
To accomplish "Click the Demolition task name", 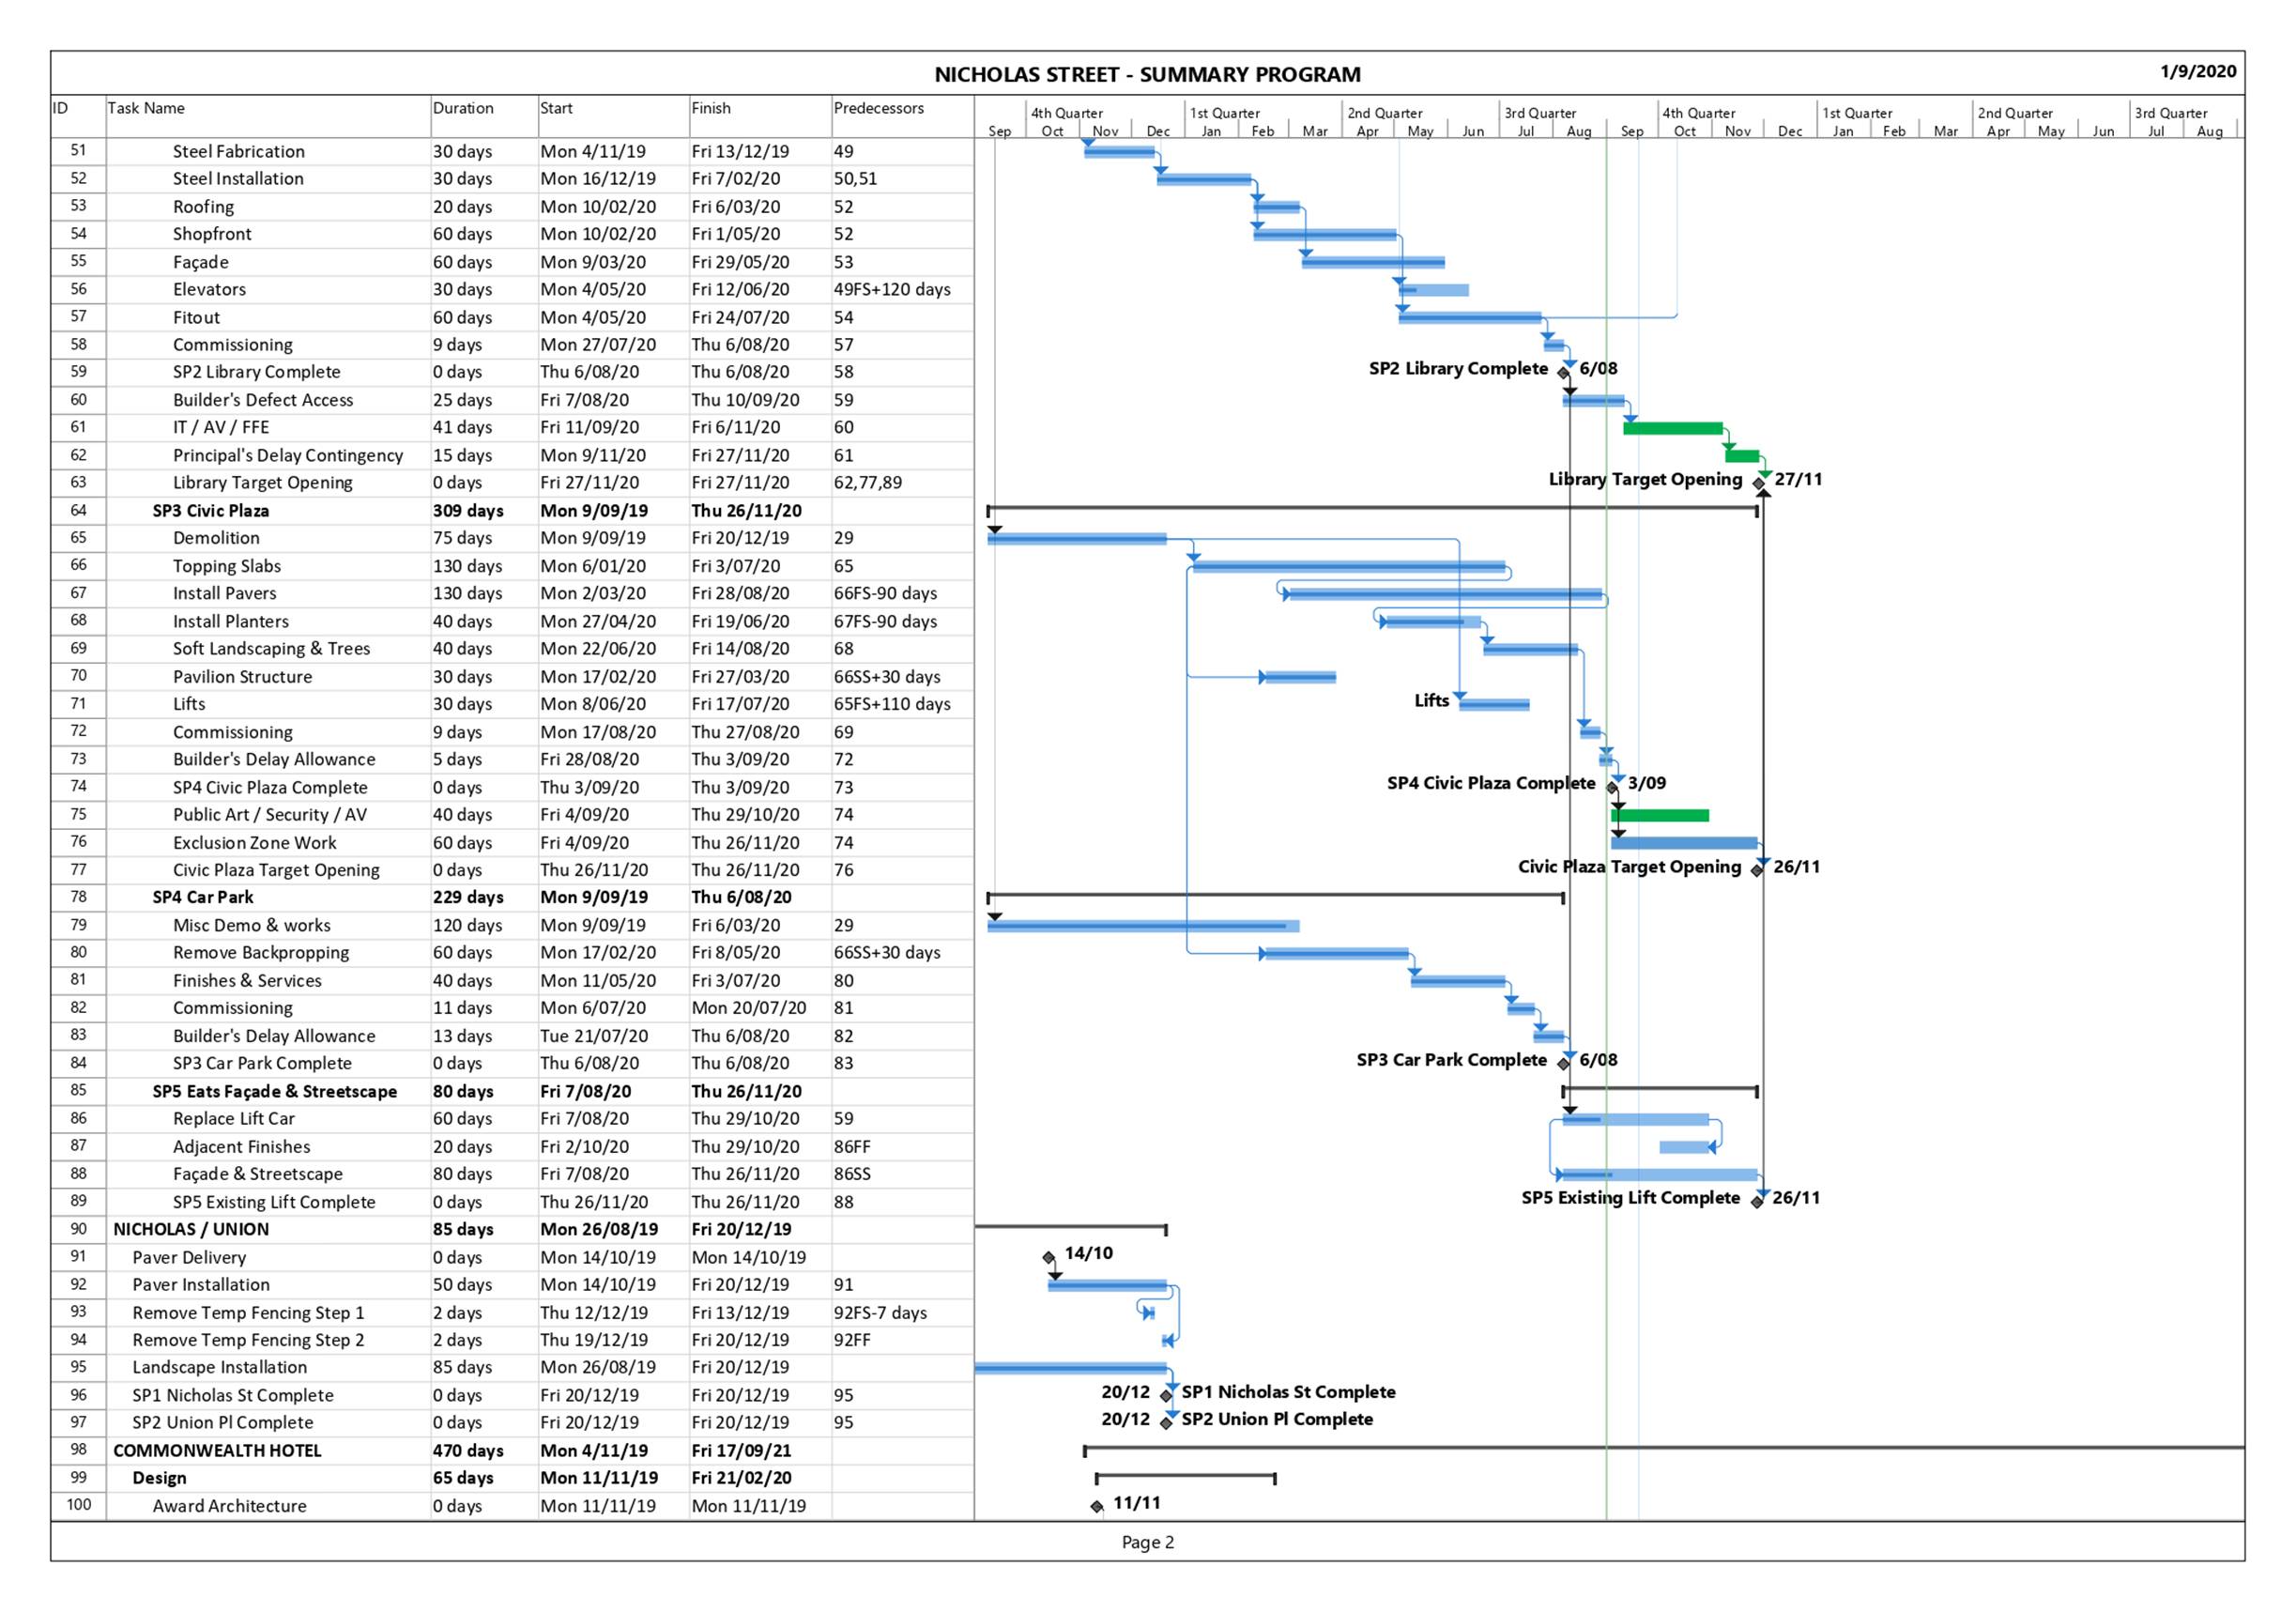I will click(216, 538).
